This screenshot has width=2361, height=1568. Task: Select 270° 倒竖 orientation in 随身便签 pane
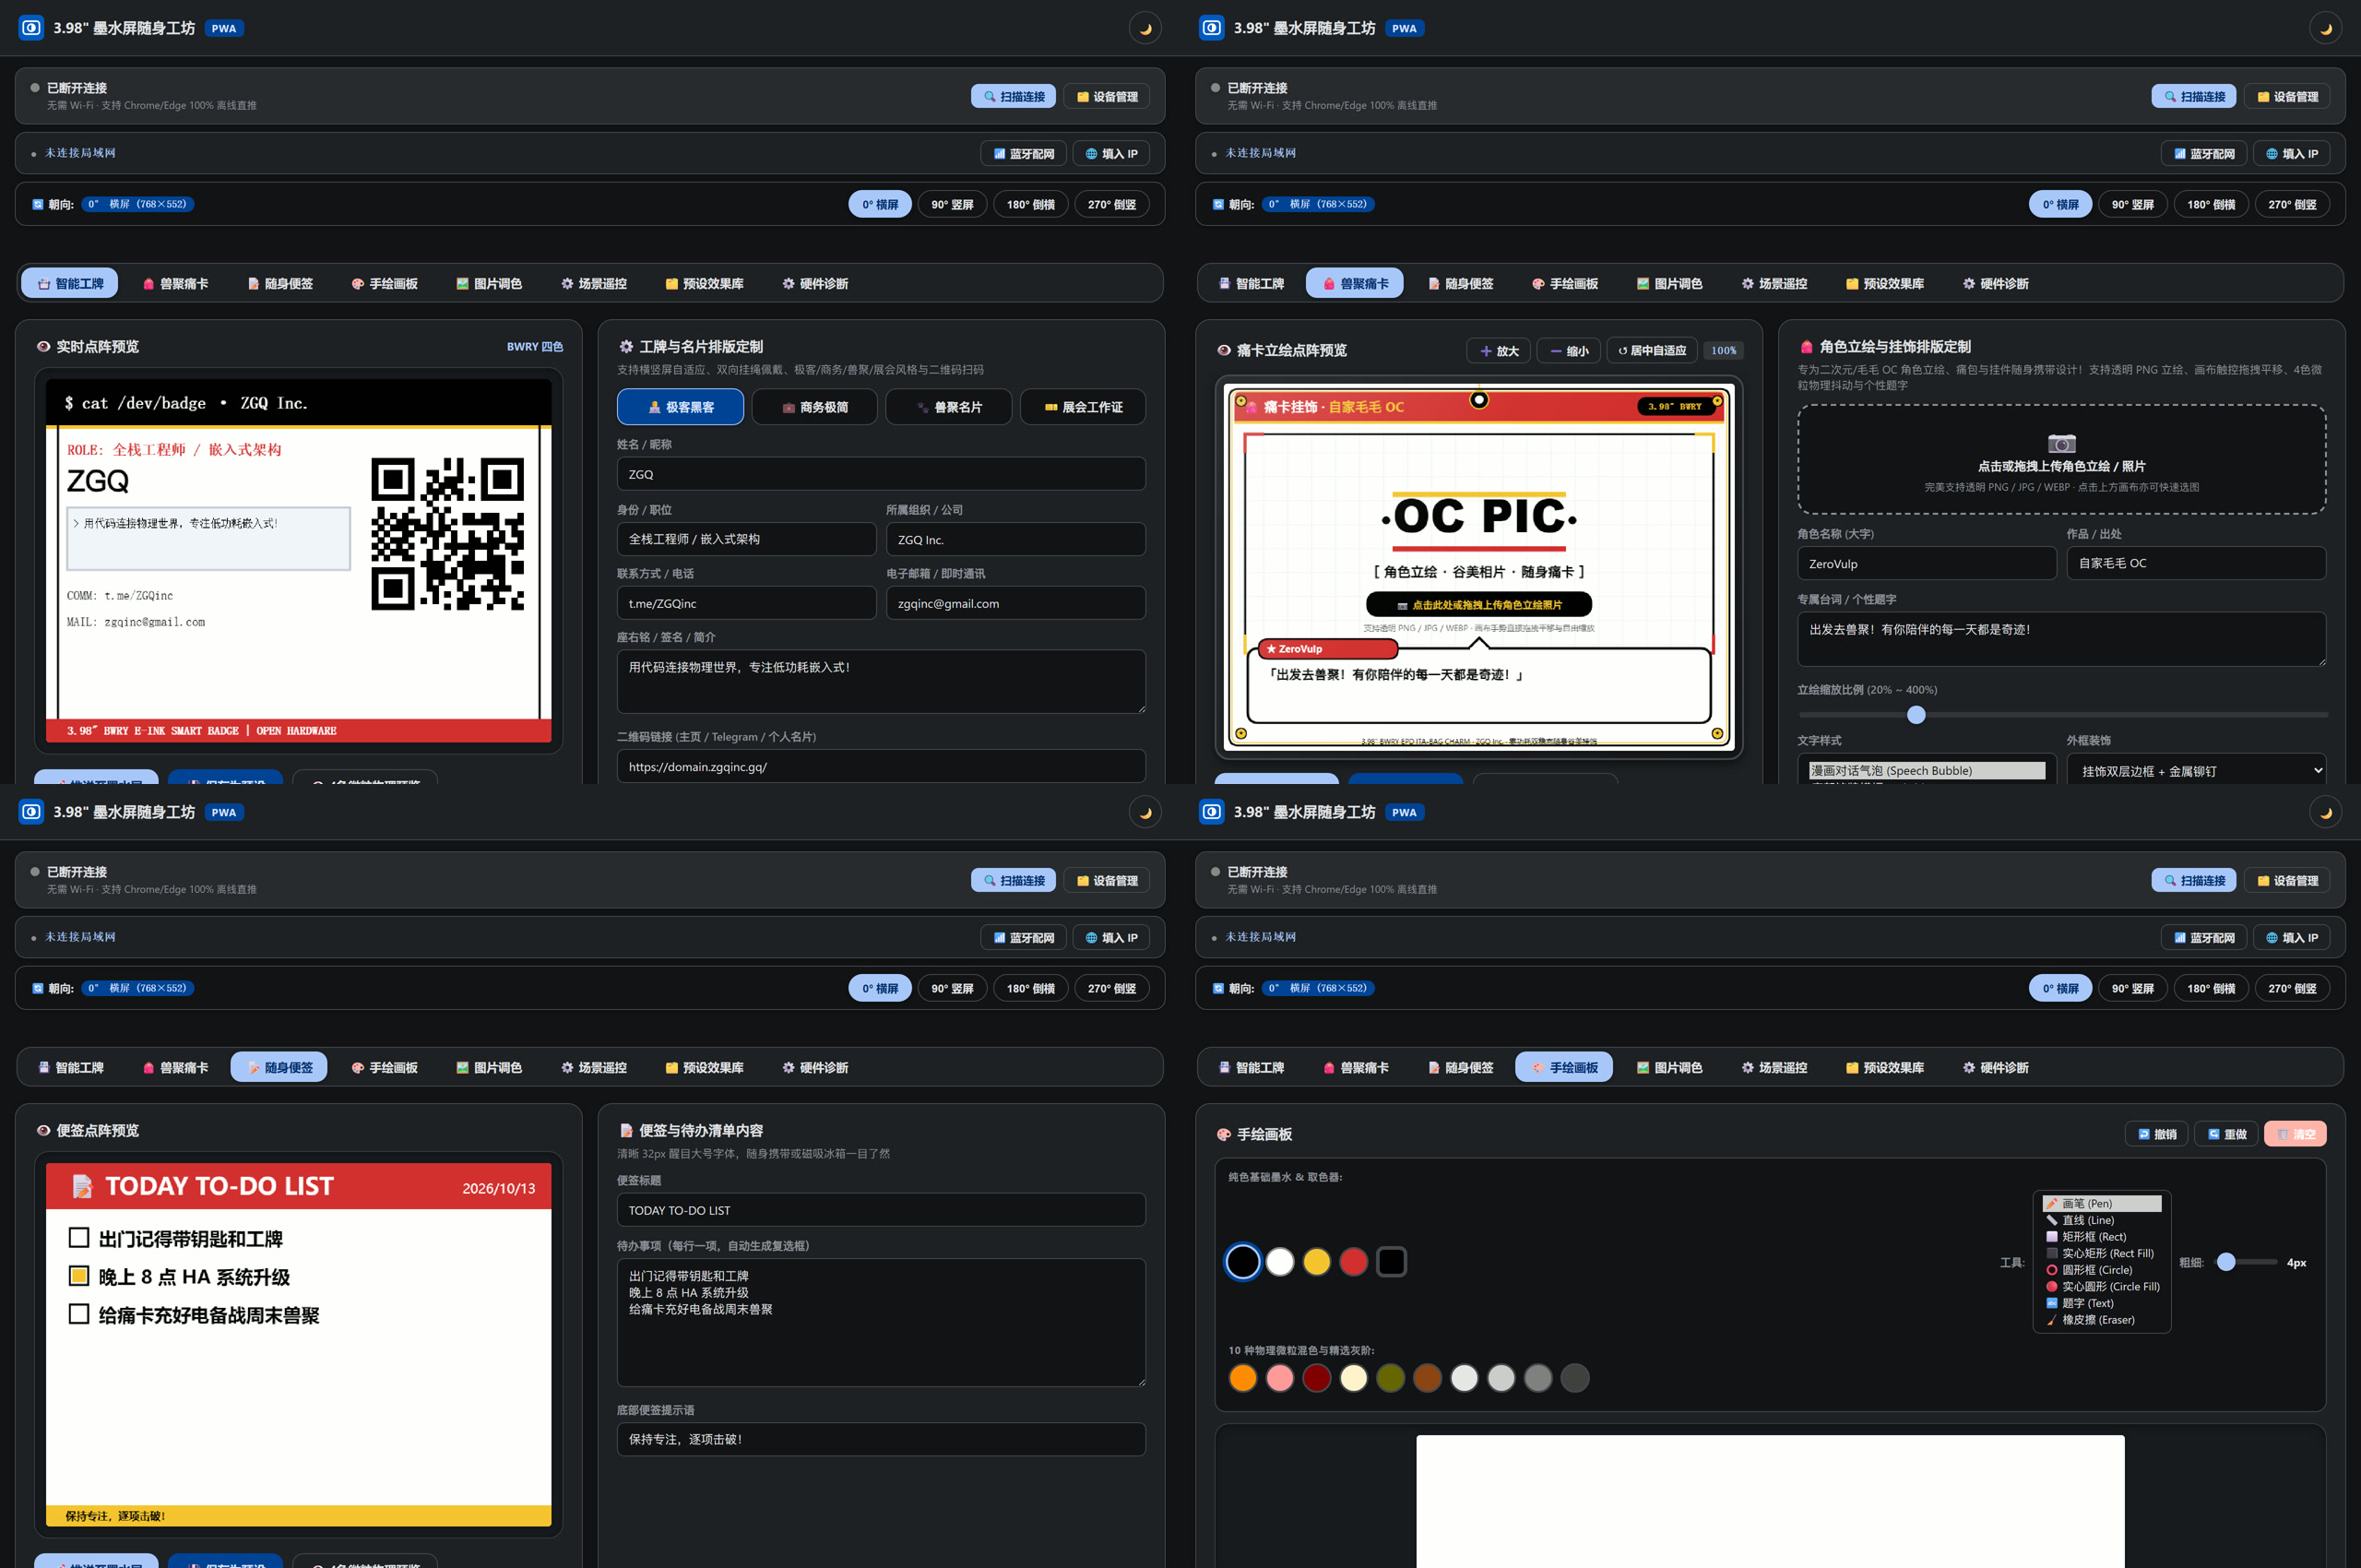(x=1111, y=988)
